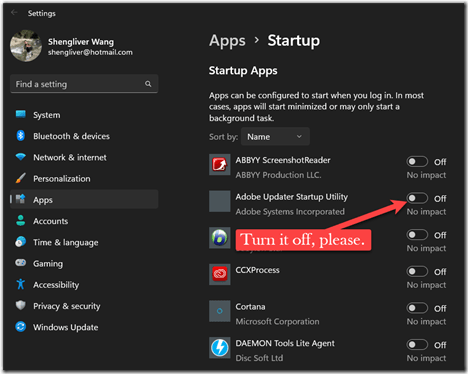This screenshot has width=468, height=374.
Task: Click the Accessibility label
Action: click(56, 285)
